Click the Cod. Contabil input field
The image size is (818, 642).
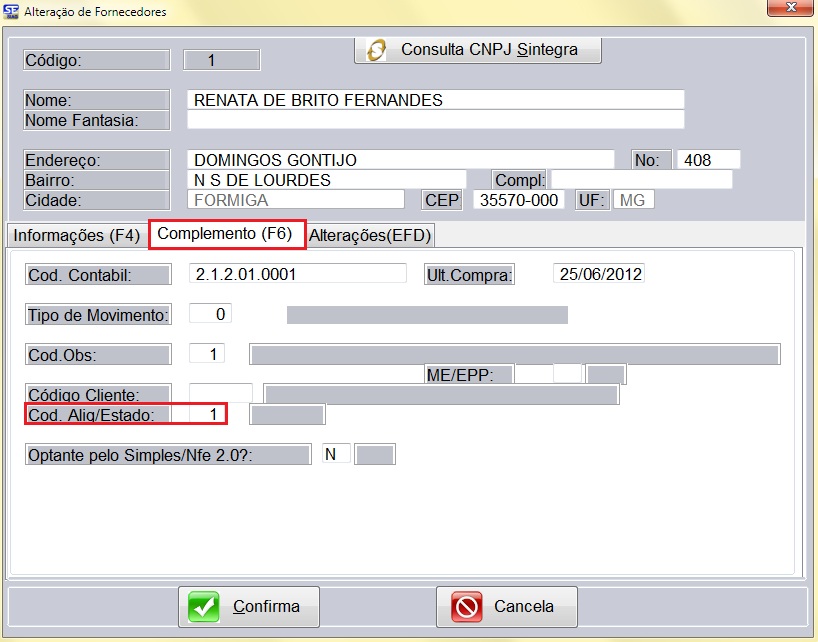point(297,274)
